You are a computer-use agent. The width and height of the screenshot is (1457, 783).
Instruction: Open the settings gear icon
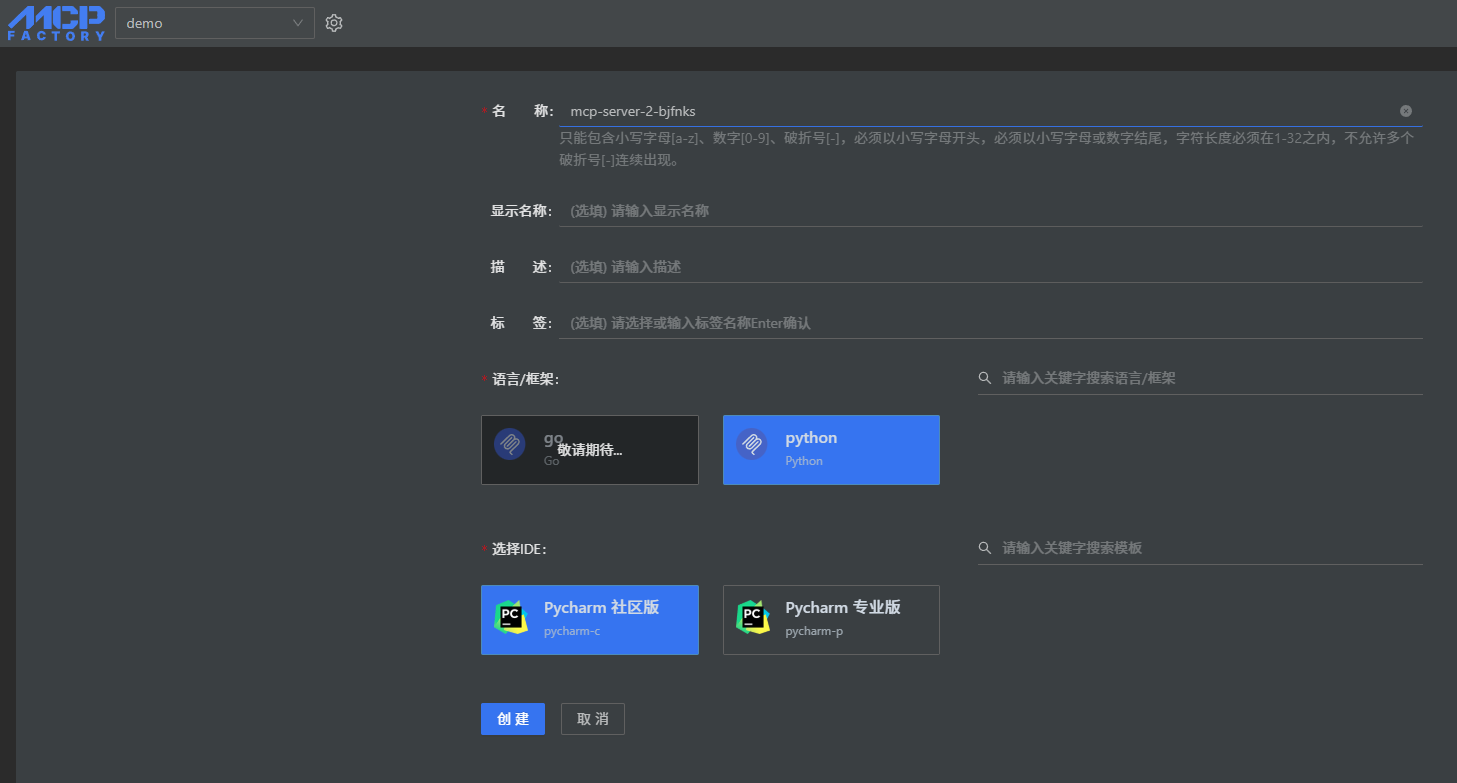(x=334, y=23)
